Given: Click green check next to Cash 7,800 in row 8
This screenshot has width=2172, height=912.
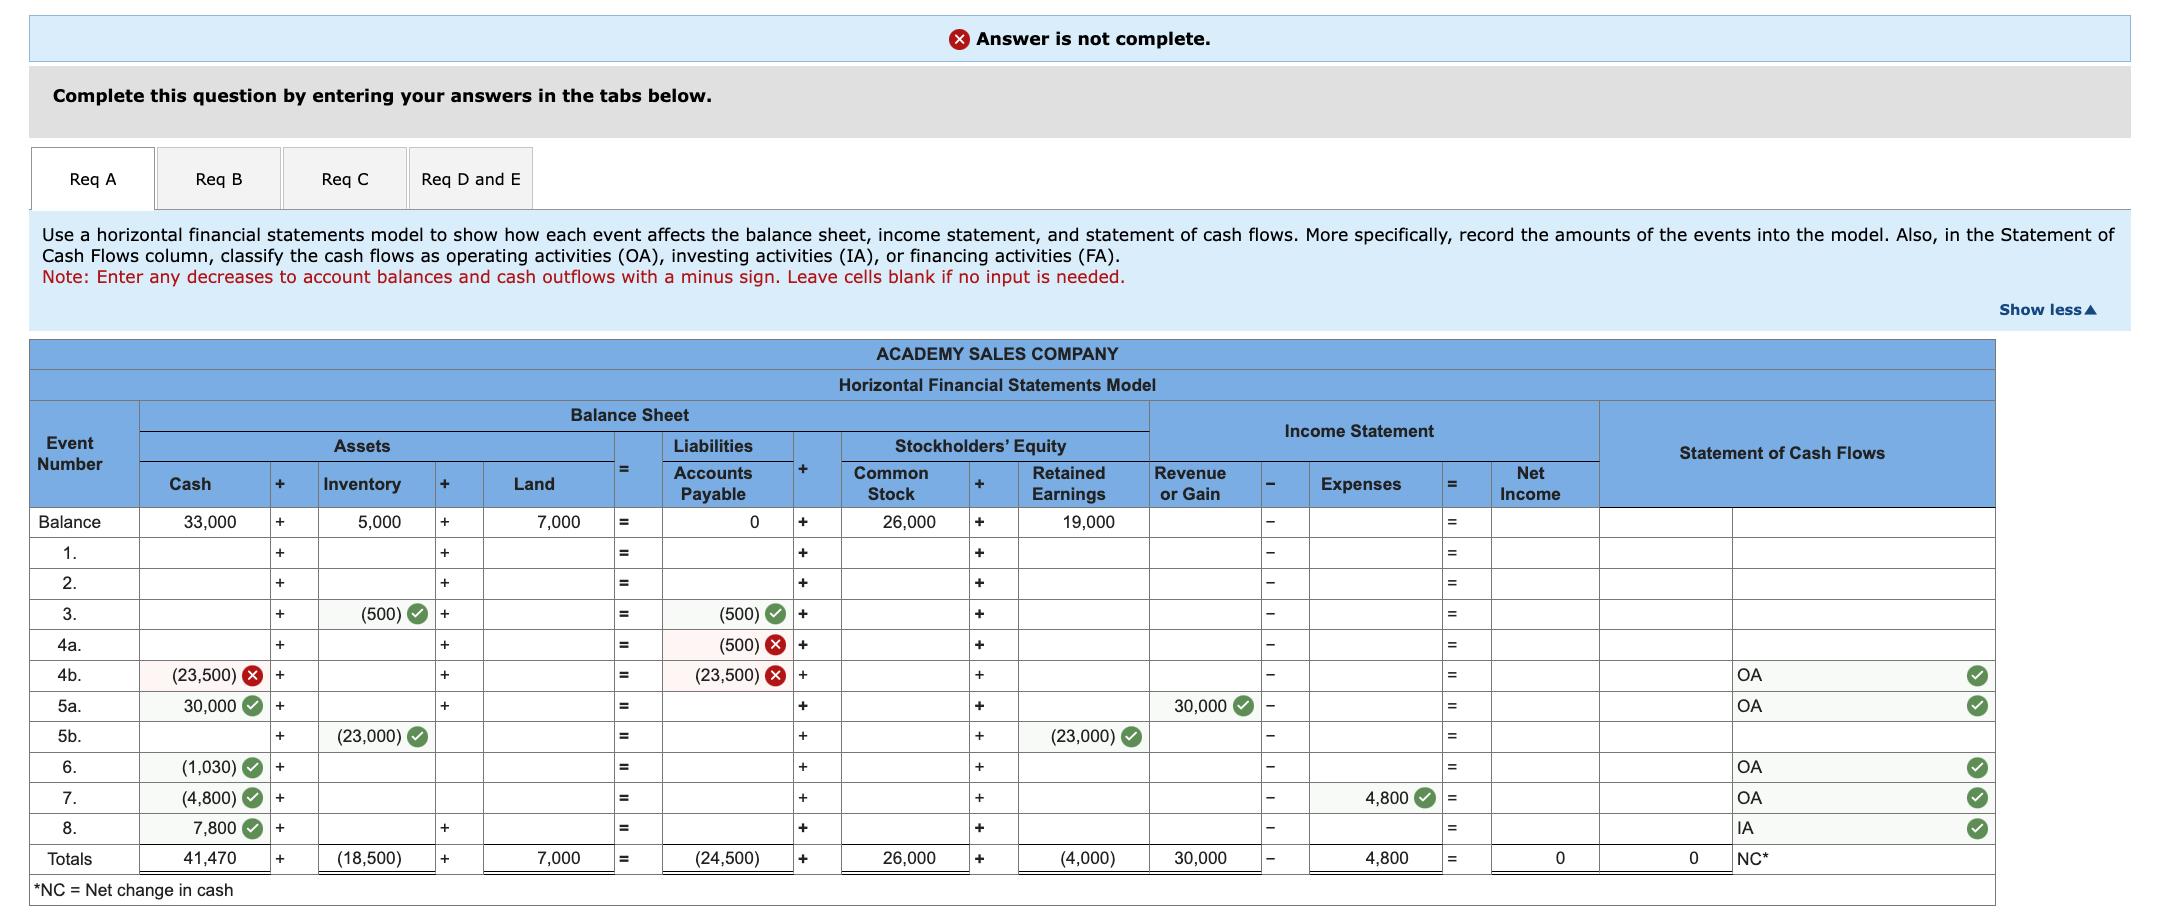Looking at the screenshot, I should coord(253,828).
